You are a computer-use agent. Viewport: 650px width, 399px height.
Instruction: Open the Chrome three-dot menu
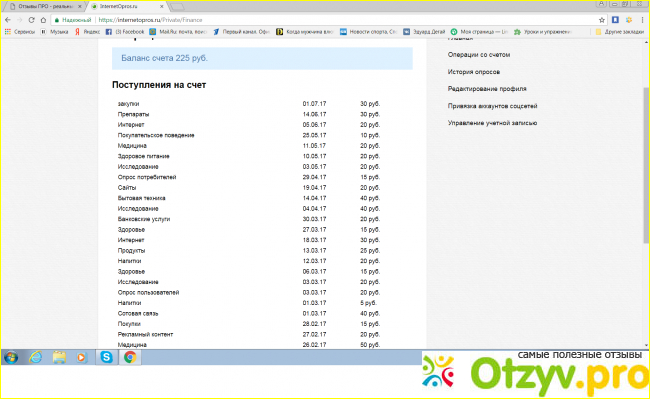click(643, 20)
